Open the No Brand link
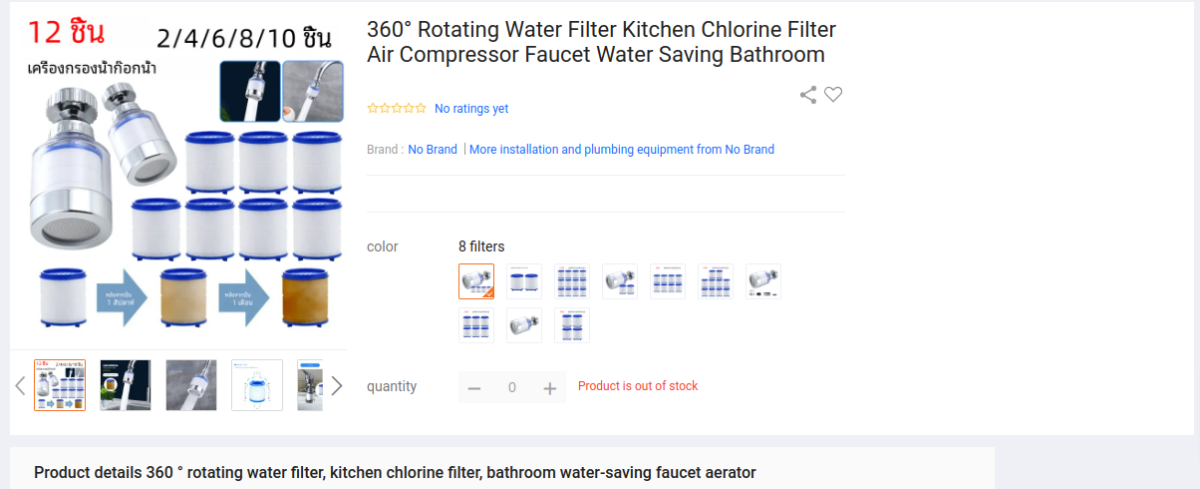Image resolution: width=1200 pixels, height=489 pixels. click(432, 149)
